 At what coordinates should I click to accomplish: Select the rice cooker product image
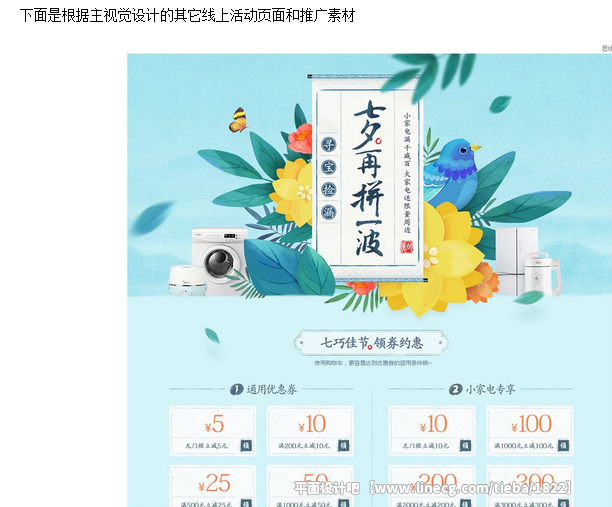tap(187, 280)
